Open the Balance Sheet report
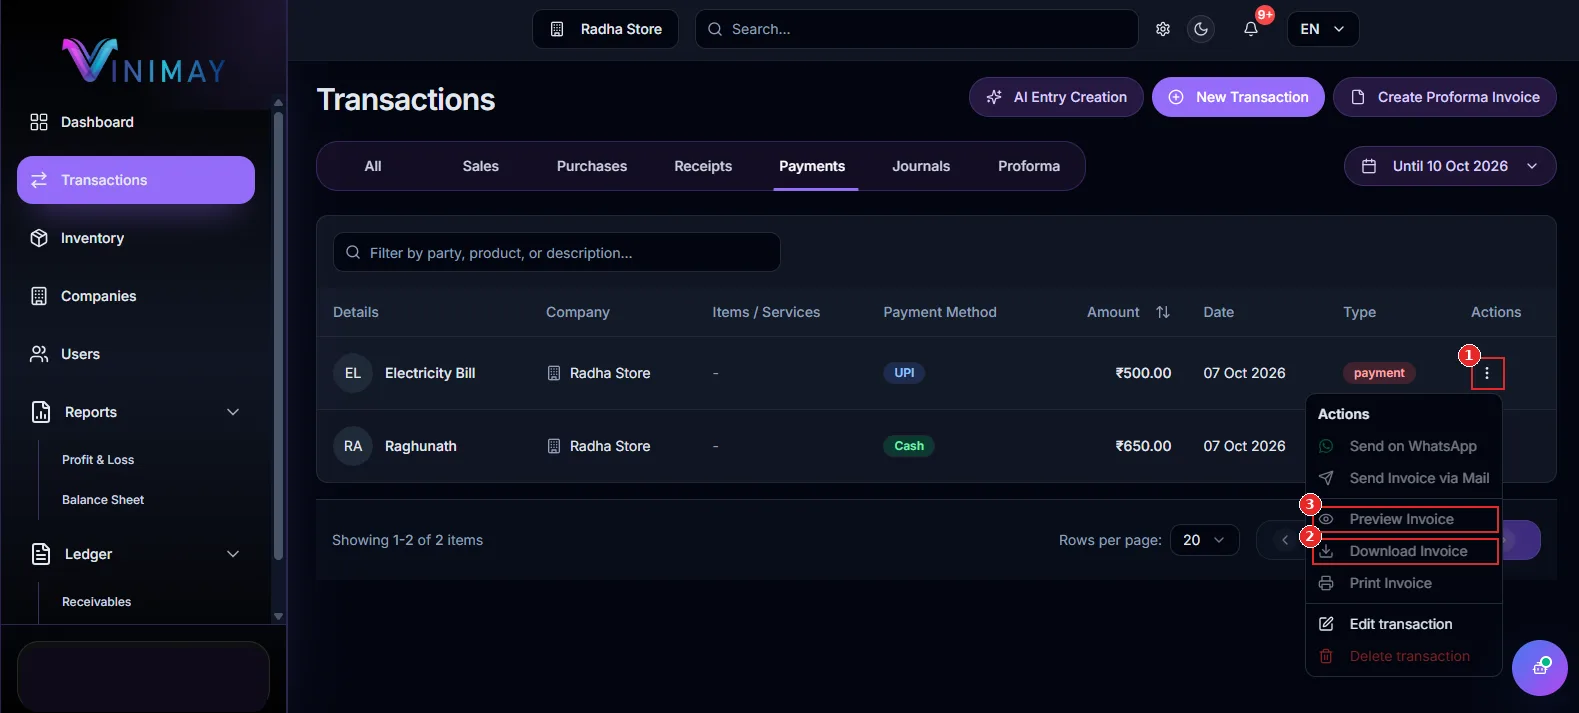 point(103,500)
